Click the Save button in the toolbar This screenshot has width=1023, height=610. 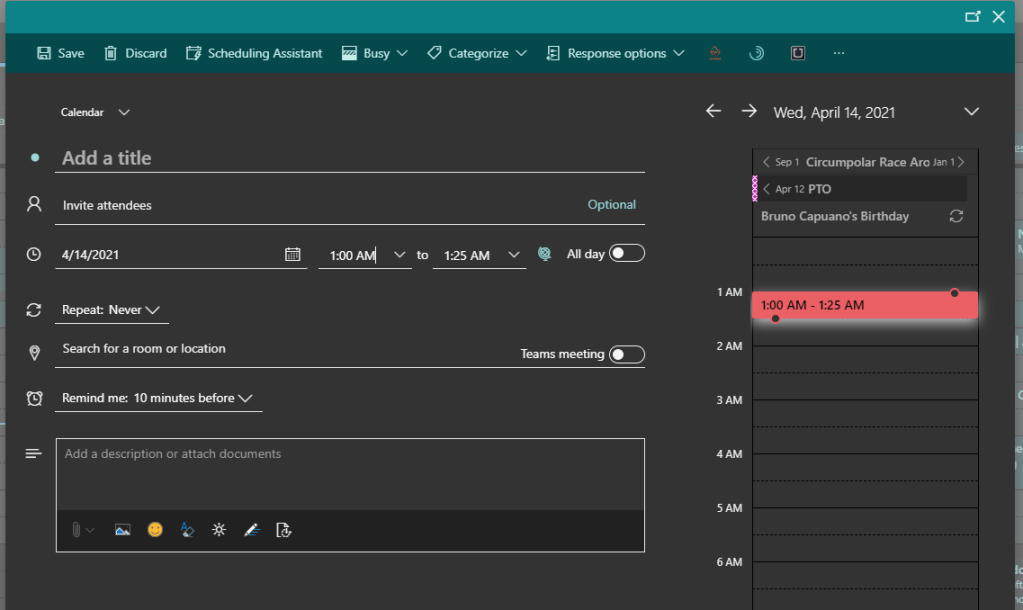[60, 53]
